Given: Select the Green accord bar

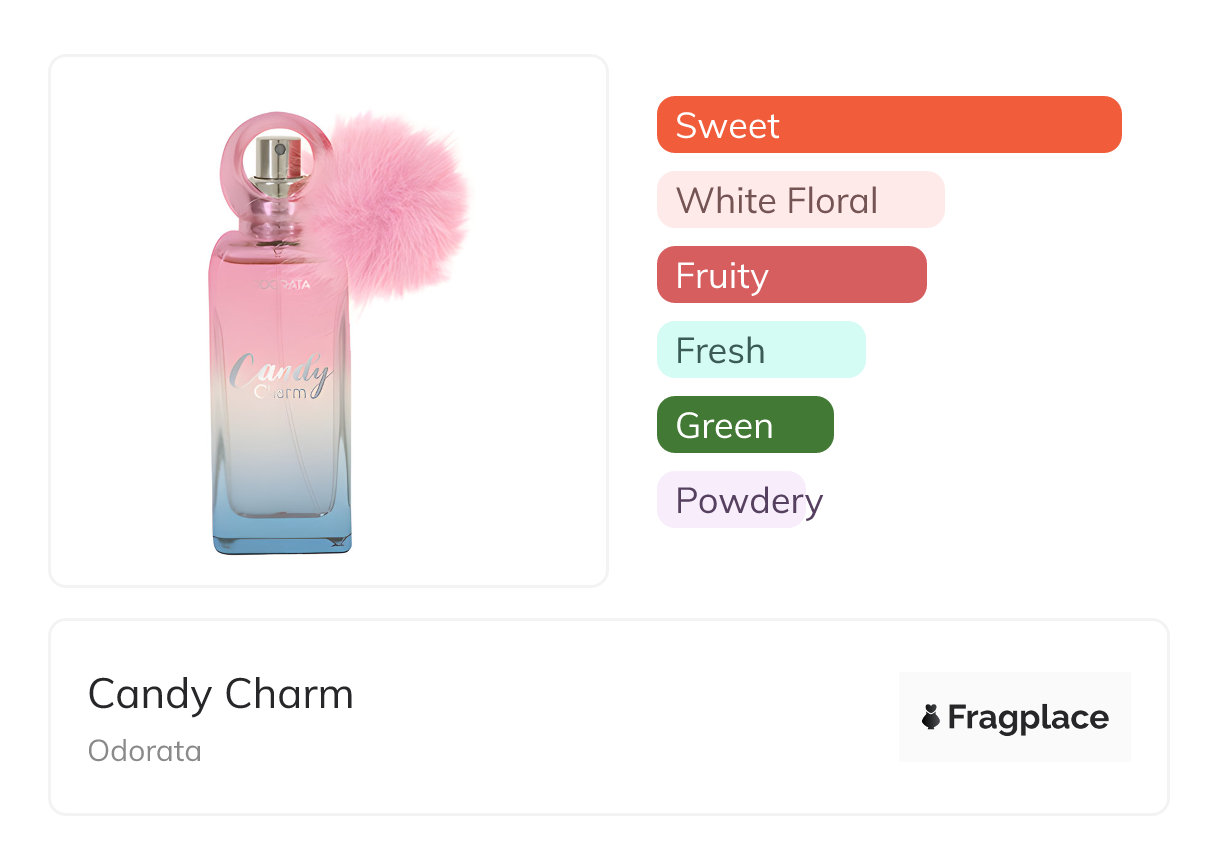Looking at the screenshot, I should 744,425.
